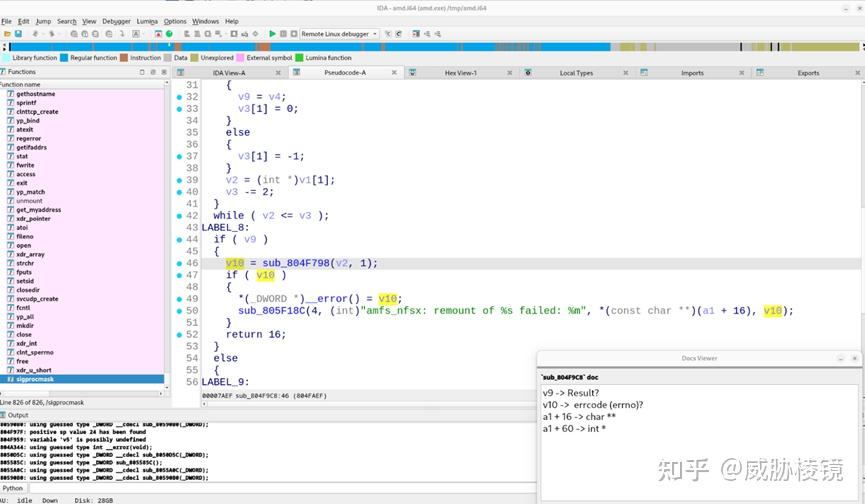Click the IDA View-A tab icon
The image size is (865, 504).
(180, 73)
